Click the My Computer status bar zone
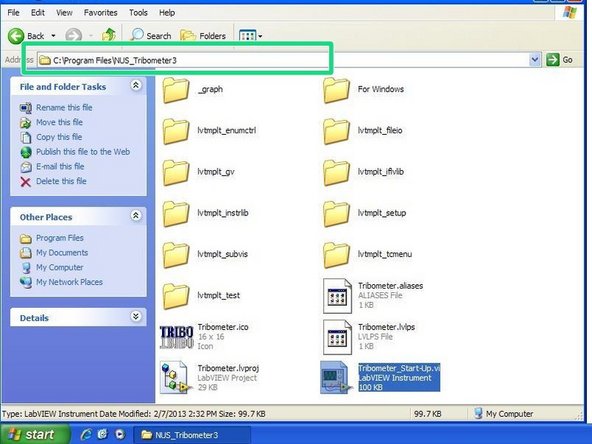The image size is (592, 444). point(504,414)
